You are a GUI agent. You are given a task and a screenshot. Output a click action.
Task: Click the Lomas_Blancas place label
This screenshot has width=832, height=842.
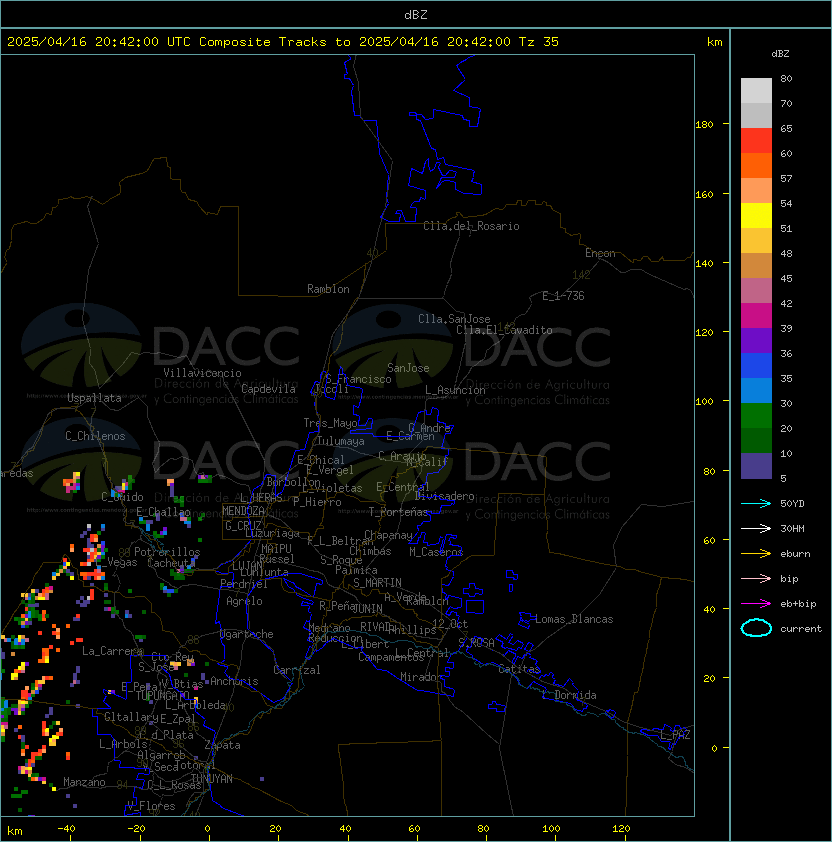574,619
